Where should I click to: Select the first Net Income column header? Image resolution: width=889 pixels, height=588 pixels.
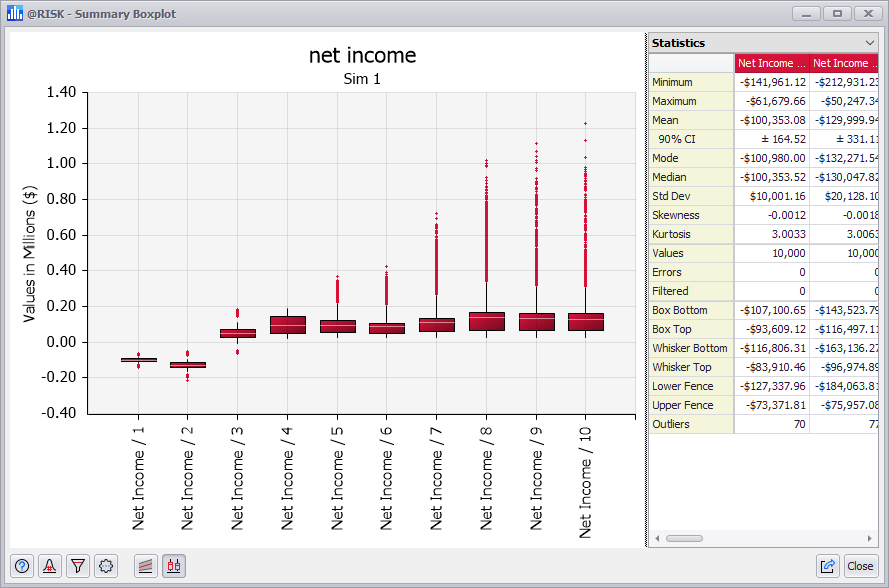click(x=772, y=63)
